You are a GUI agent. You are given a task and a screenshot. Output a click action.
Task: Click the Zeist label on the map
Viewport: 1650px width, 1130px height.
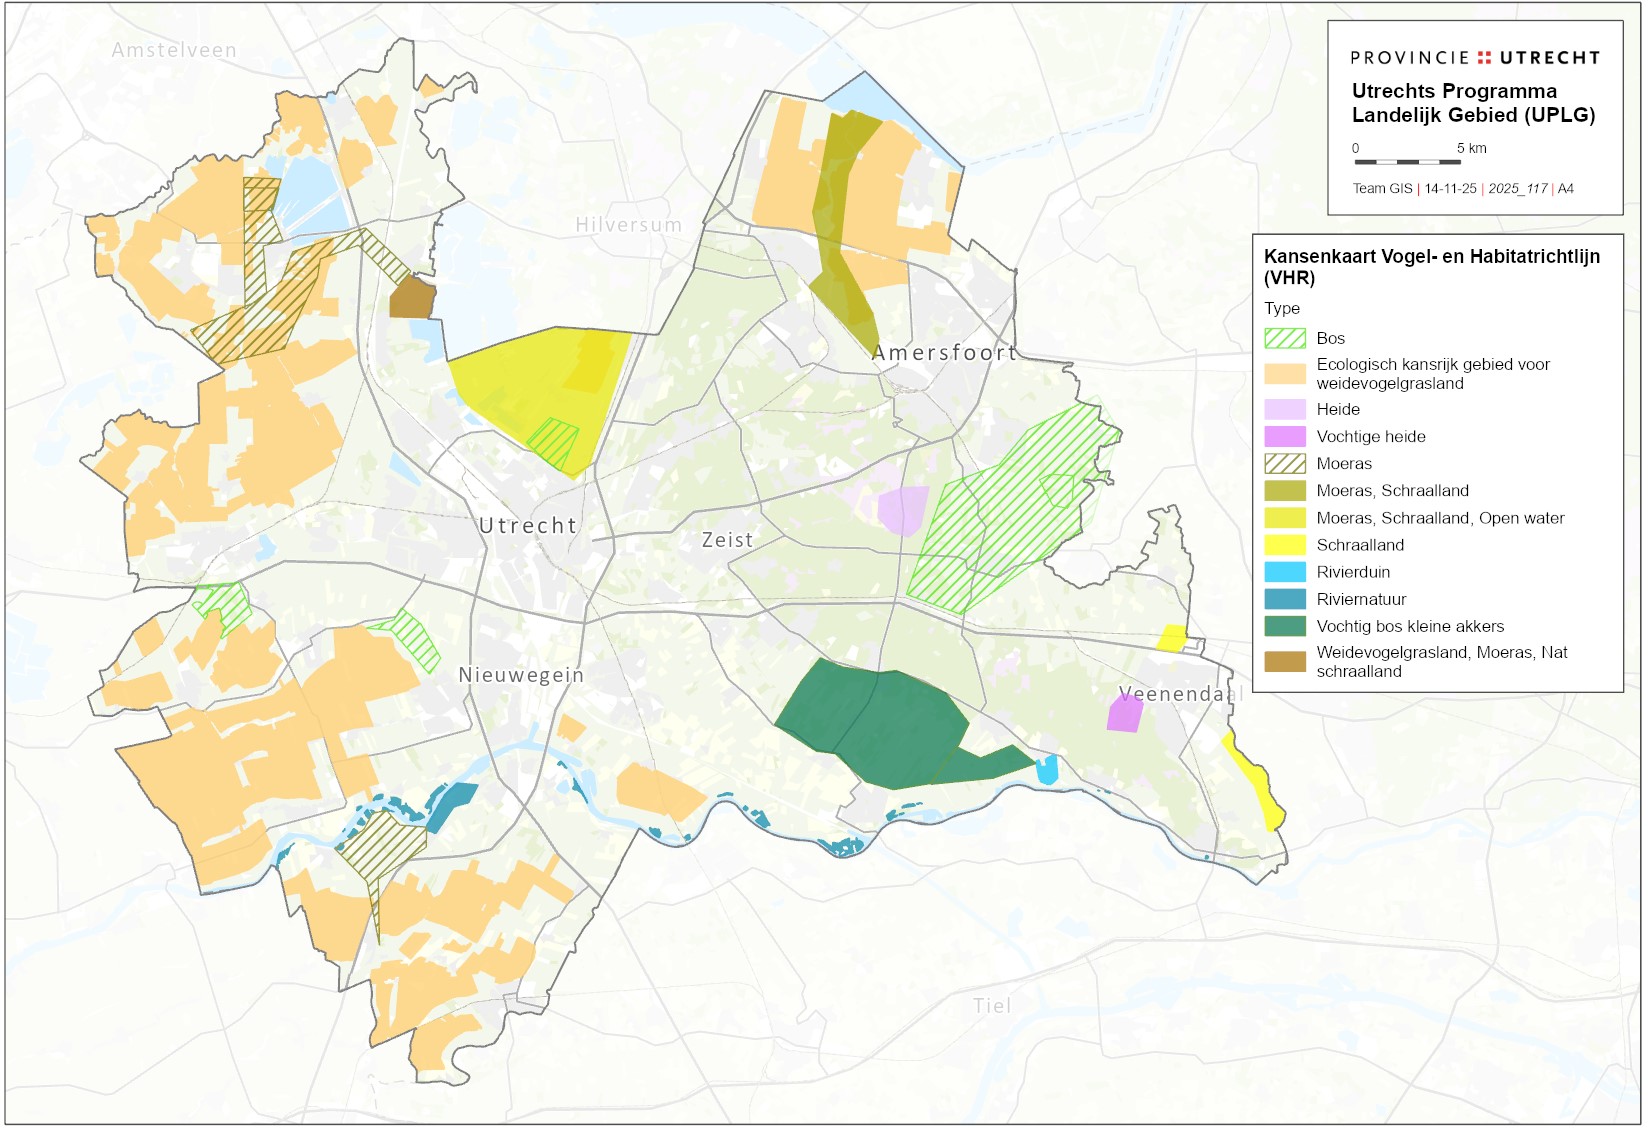point(727,540)
